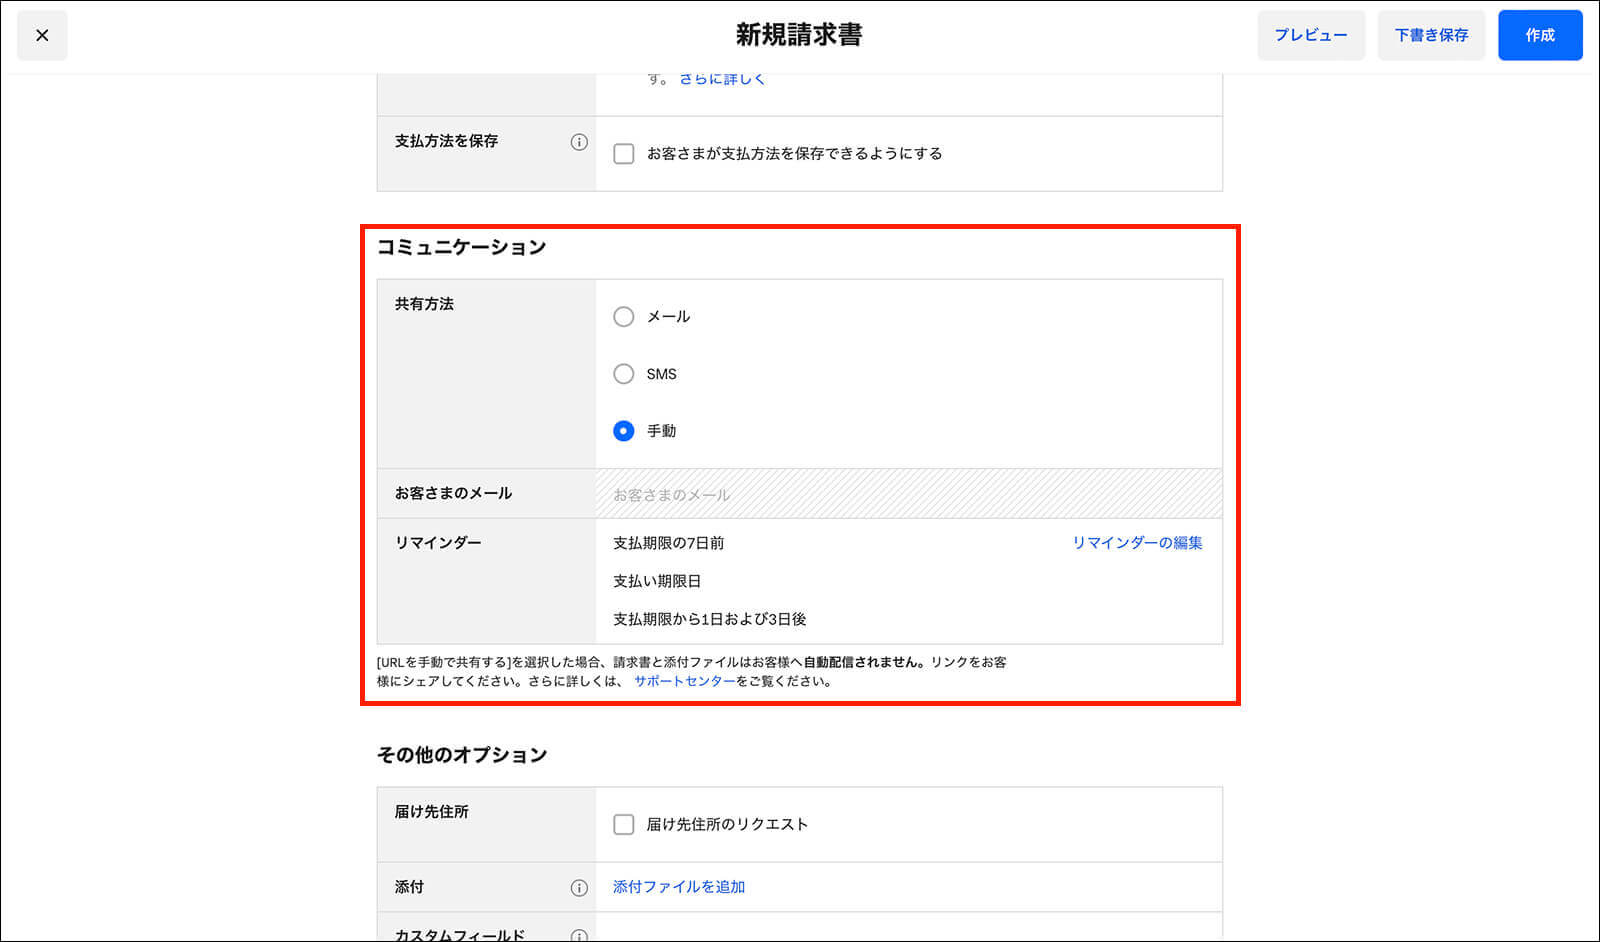Click the 支払期限の7日前 reminder text
The height and width of the screenshot is (942, 1600).
668,543
